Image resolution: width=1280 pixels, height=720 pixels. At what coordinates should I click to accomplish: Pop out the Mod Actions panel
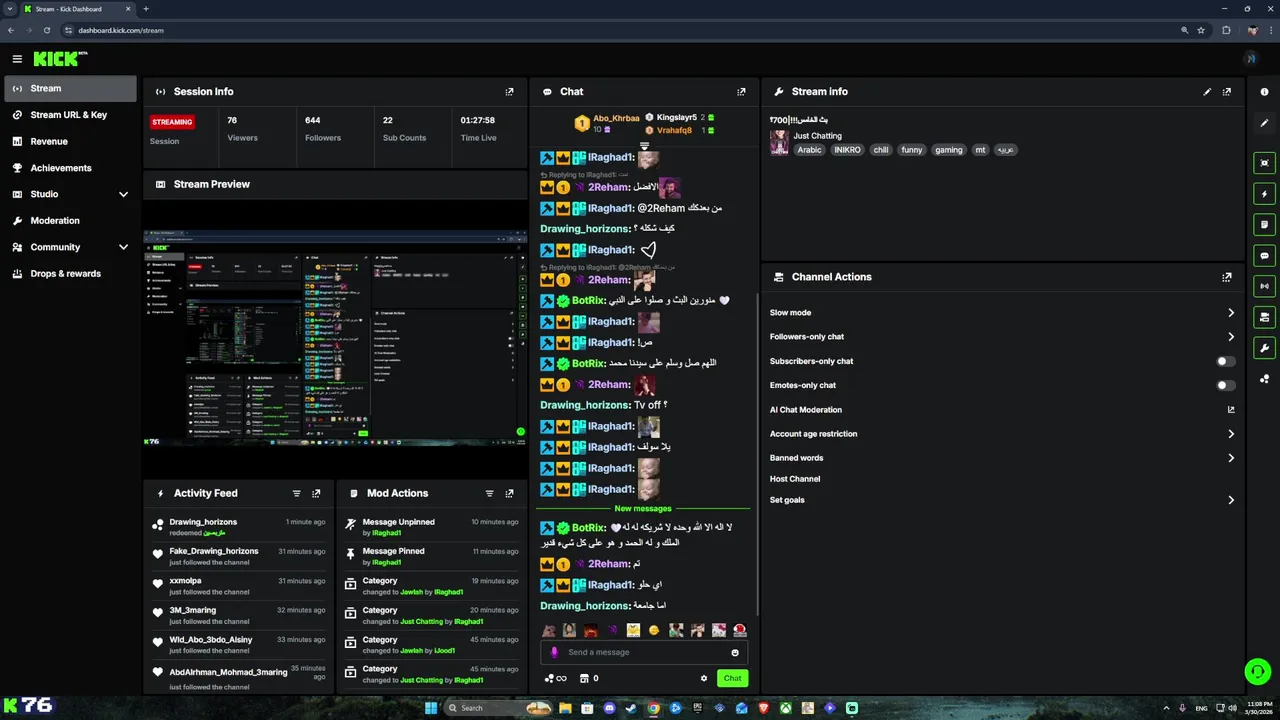pos(509,494)
